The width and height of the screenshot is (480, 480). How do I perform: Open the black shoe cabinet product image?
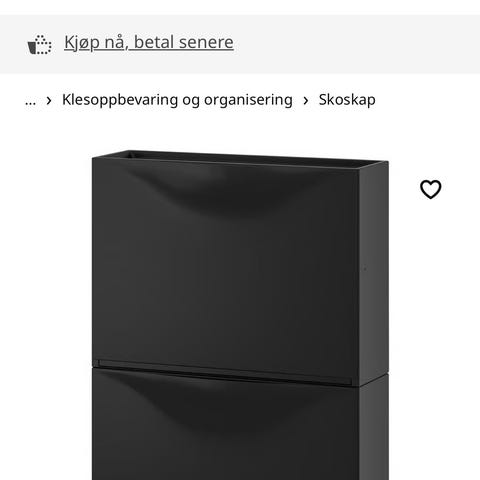pyautogui.click(x=240, y=315)
